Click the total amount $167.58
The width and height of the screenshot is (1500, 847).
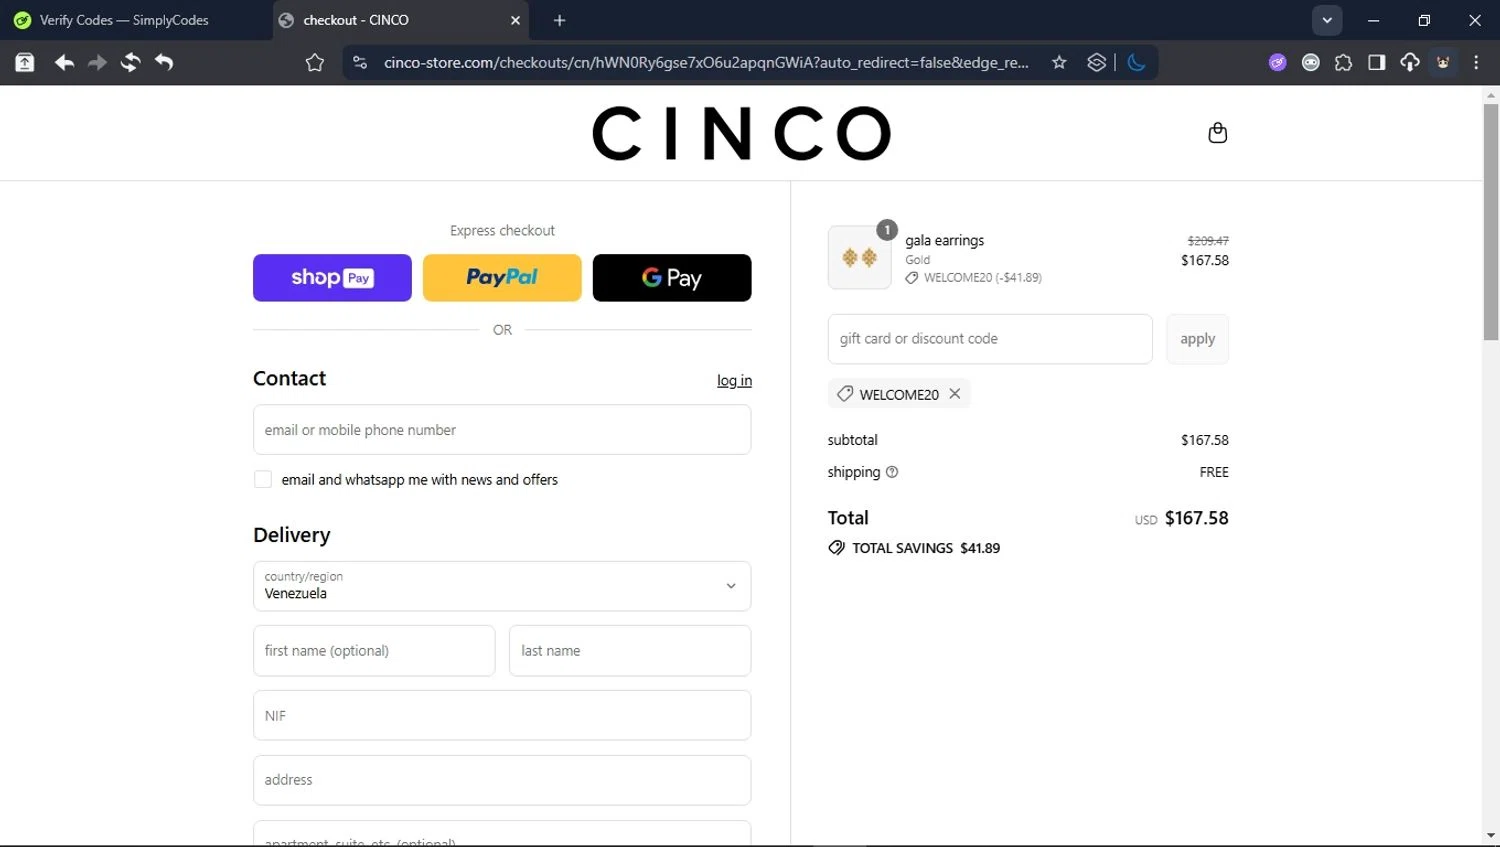1197,518
